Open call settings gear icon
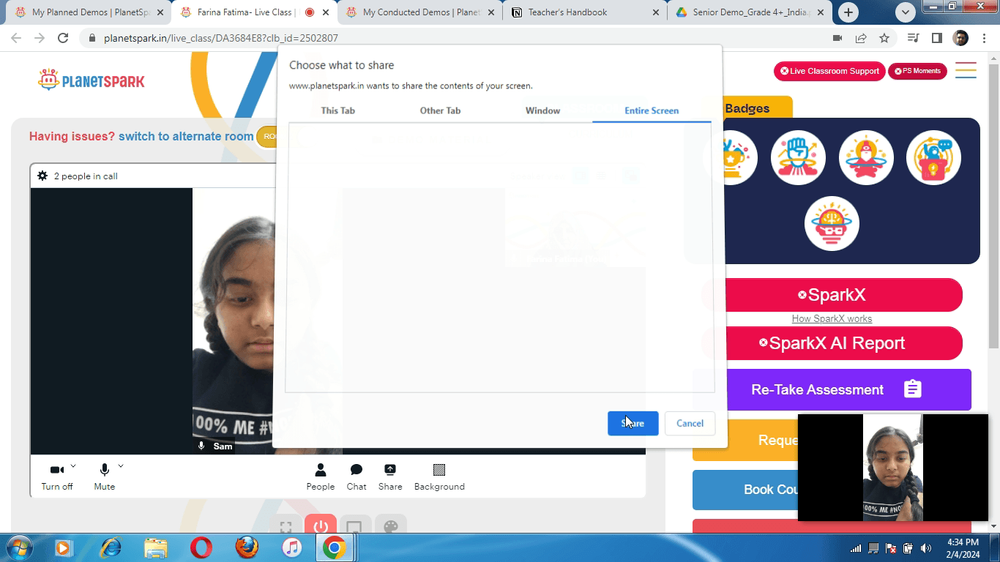 pos(42,176)
